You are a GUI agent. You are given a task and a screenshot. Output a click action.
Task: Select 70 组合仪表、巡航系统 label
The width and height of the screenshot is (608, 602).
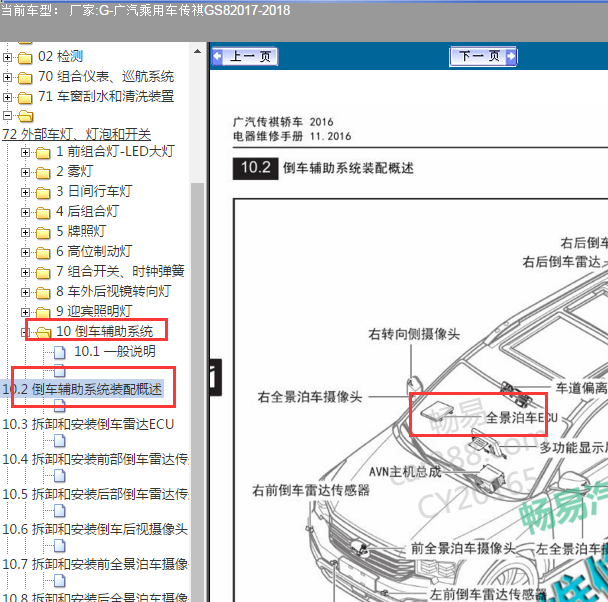106,77
